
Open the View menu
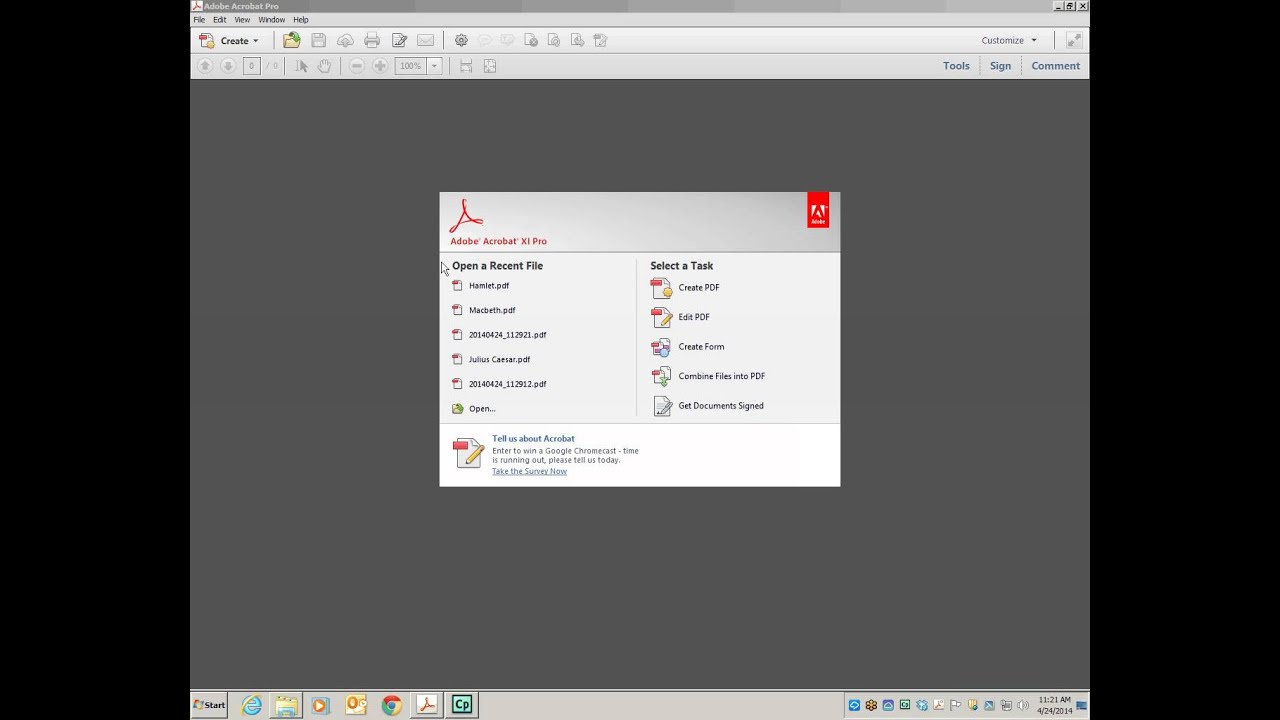[242, 19]
